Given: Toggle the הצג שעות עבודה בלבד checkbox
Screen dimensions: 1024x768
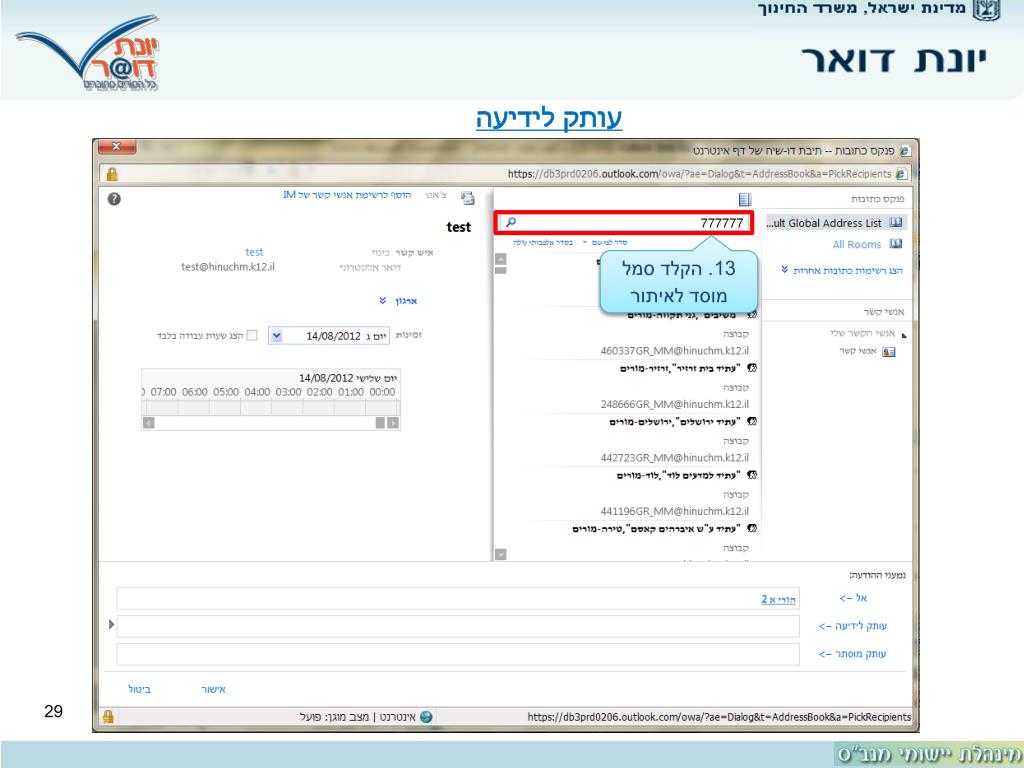Looking at the screenshot, I should (x=252, y=335).
